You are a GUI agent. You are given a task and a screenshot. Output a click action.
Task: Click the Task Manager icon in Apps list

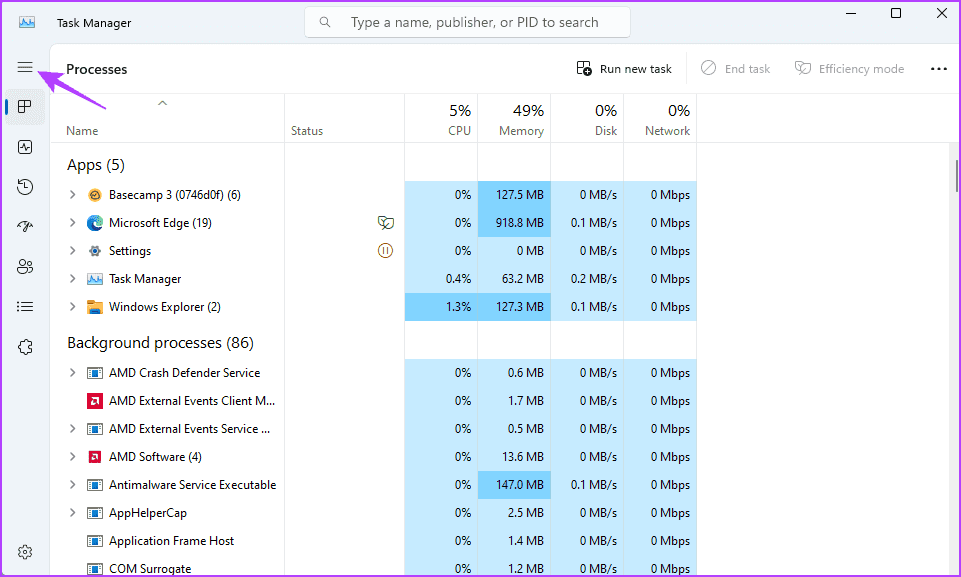94,279
